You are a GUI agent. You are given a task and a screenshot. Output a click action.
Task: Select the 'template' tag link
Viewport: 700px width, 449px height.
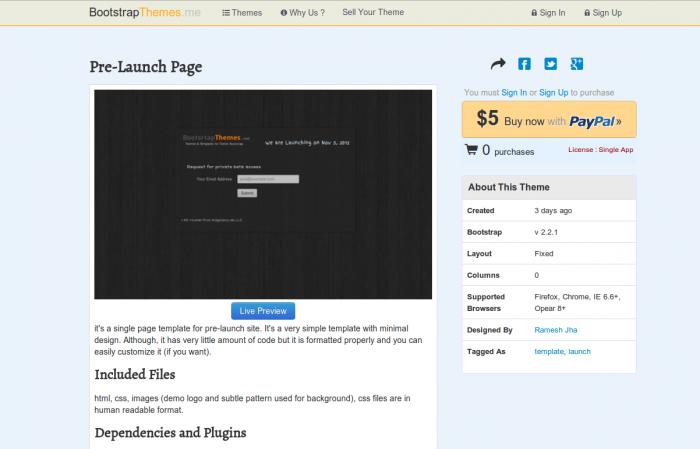pyautogui.click(x=549, y=352)
